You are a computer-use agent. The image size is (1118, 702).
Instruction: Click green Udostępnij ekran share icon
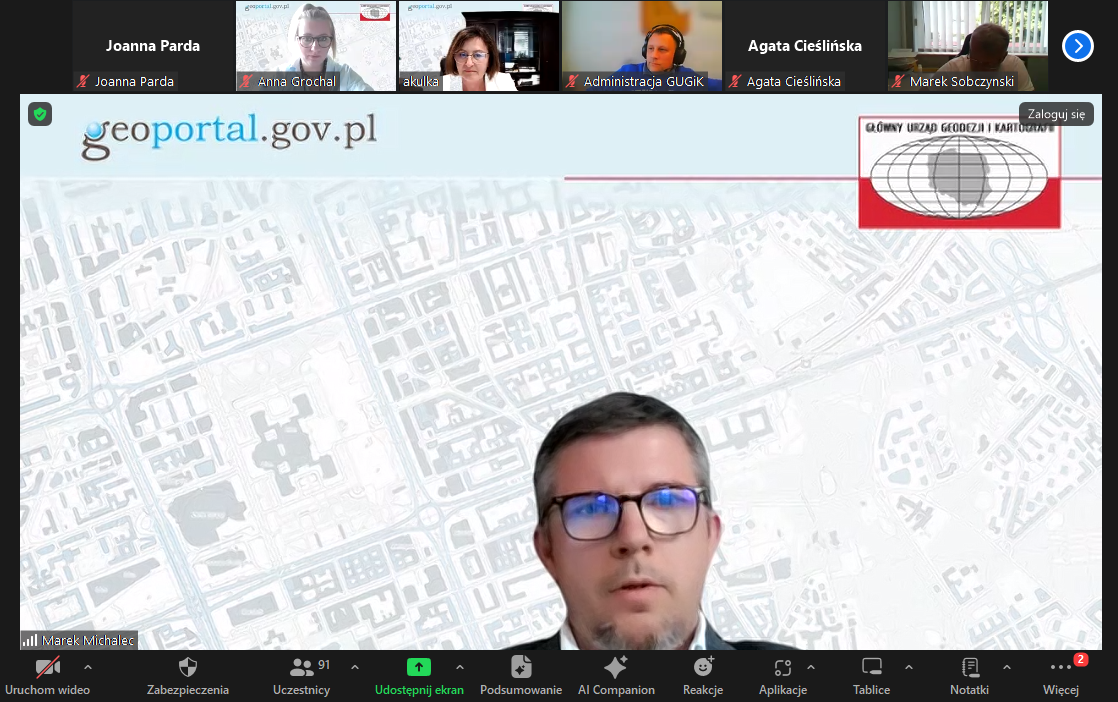(419, 667)
